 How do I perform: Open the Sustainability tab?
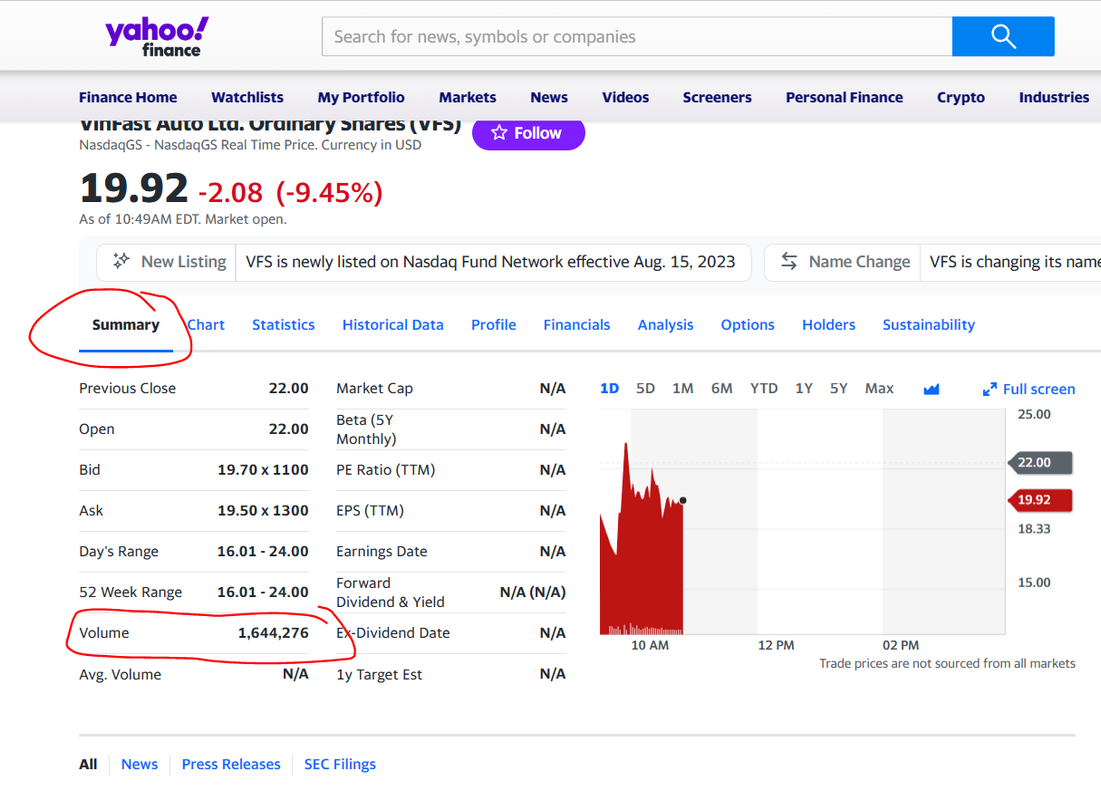coord(928,325)
